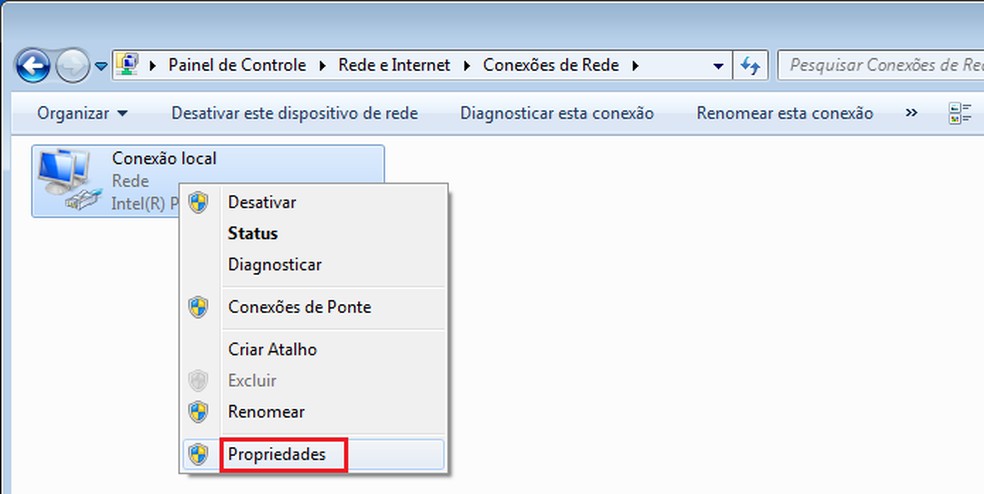Choose Criar Atalho in the context menu
This screenshot has width=984, height=494.
pos(272,349)
